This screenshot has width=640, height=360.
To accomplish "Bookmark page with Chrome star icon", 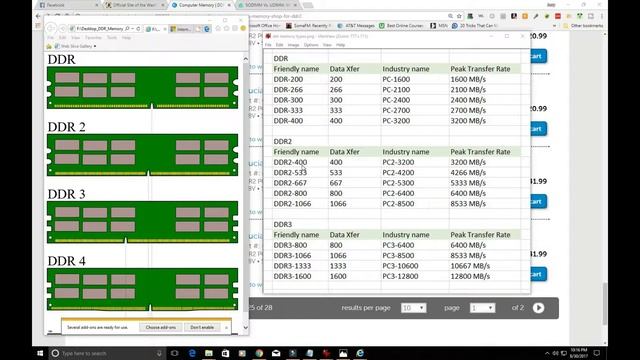I will [x=459, y=16].
